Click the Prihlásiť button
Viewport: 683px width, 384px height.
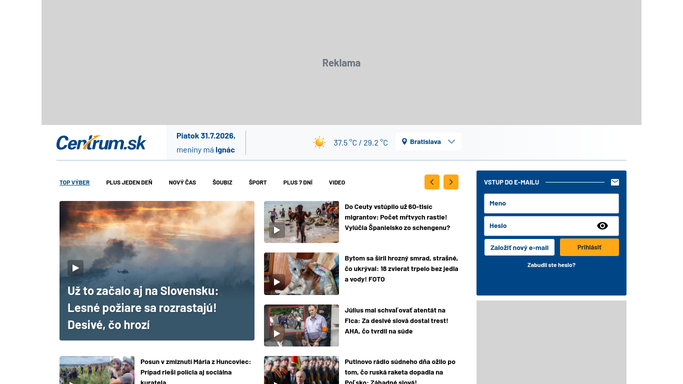(x=589, y=247)
